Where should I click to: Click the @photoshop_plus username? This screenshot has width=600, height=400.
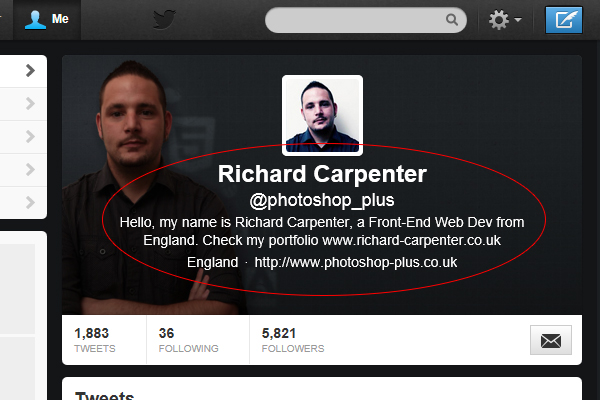tap(322, 200)
